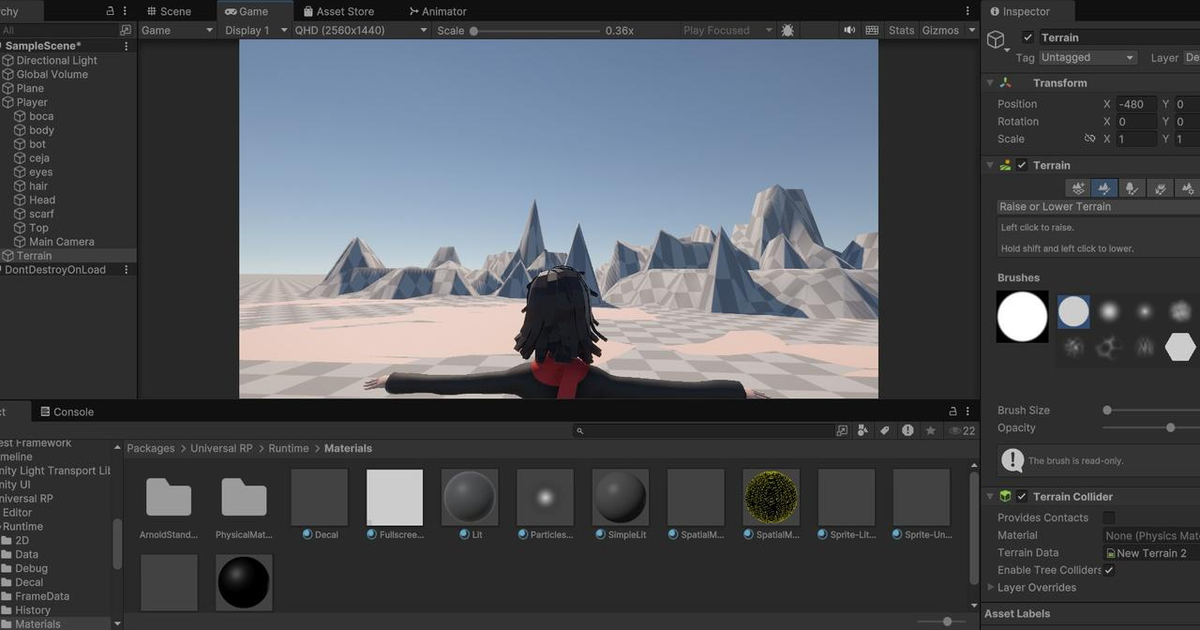Screen dimensions: 1200x630
Task: Click the Project search by label icon
Action: [x=884, y=430]
